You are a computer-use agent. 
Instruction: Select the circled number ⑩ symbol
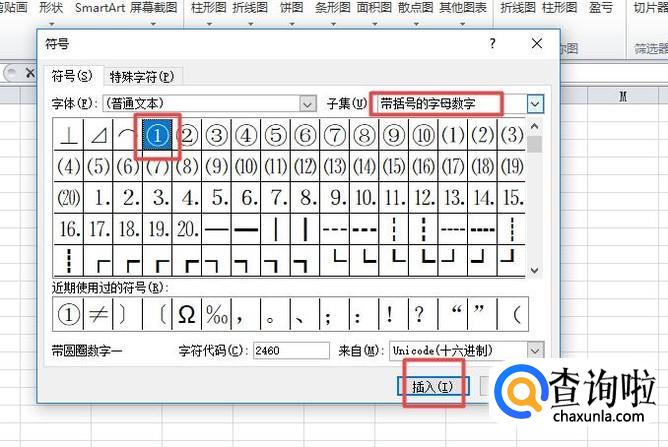(x=423, y=135)
